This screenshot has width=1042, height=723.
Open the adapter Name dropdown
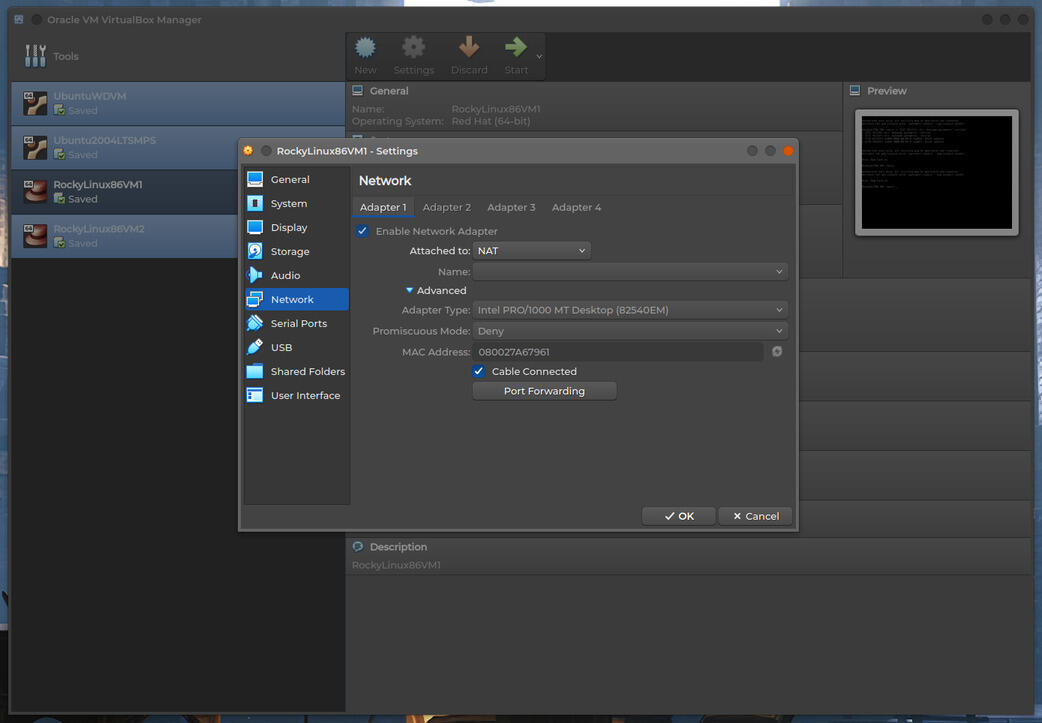[x=629, y=271]
